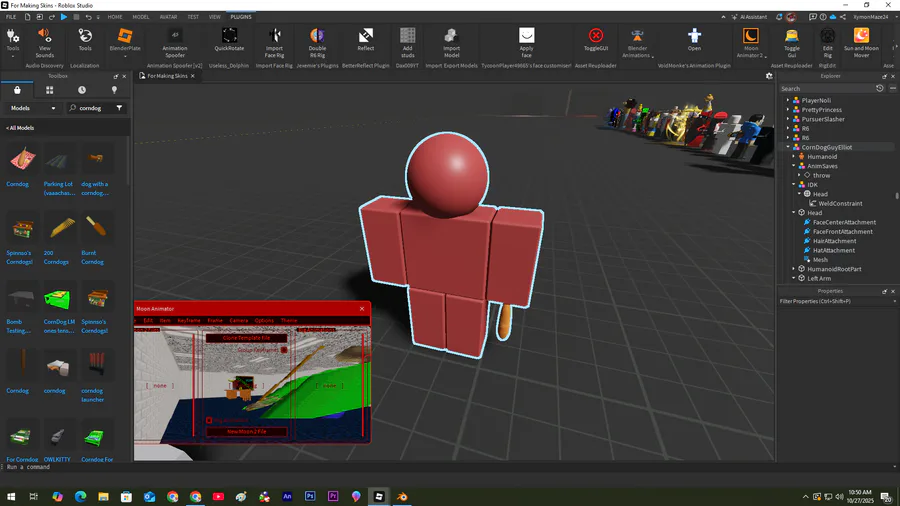
Task: Expand the PrettyPrincess model in Explorer
Action: tap(788, 110)
